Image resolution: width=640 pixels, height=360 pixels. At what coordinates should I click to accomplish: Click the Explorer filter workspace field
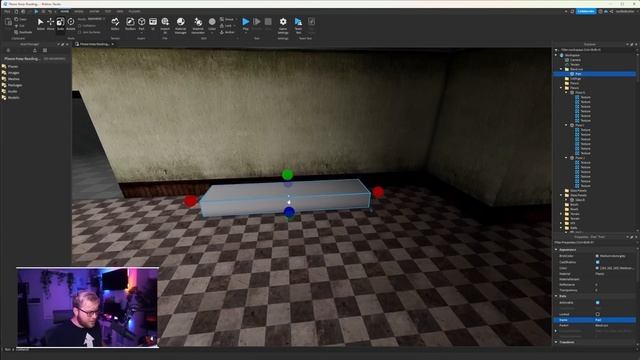(595, 50)
